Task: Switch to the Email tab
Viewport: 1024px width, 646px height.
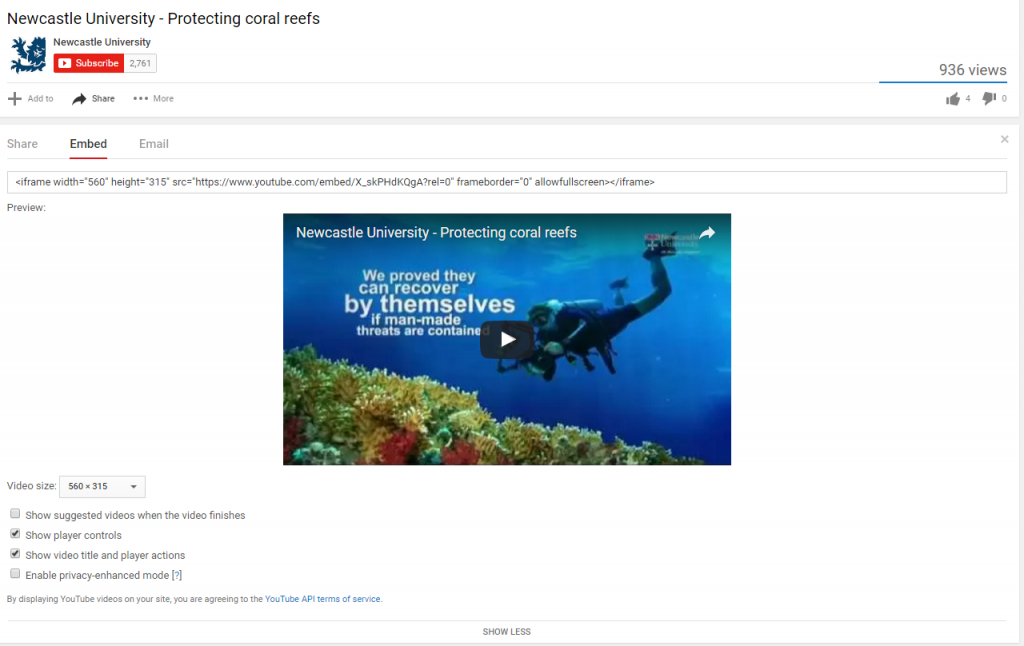Action: (x=153, y=144)
